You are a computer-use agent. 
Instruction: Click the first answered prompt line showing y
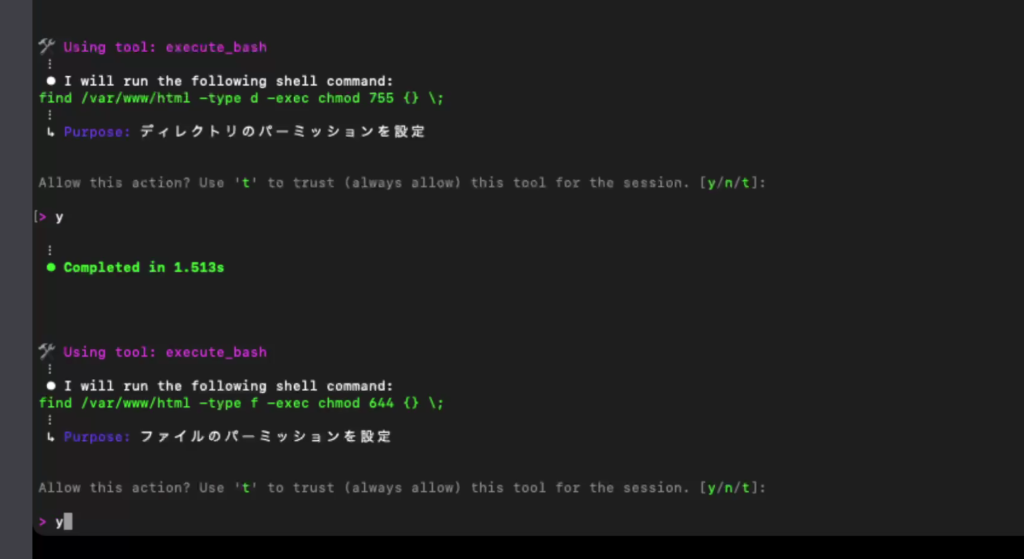[x=51, y=217]
